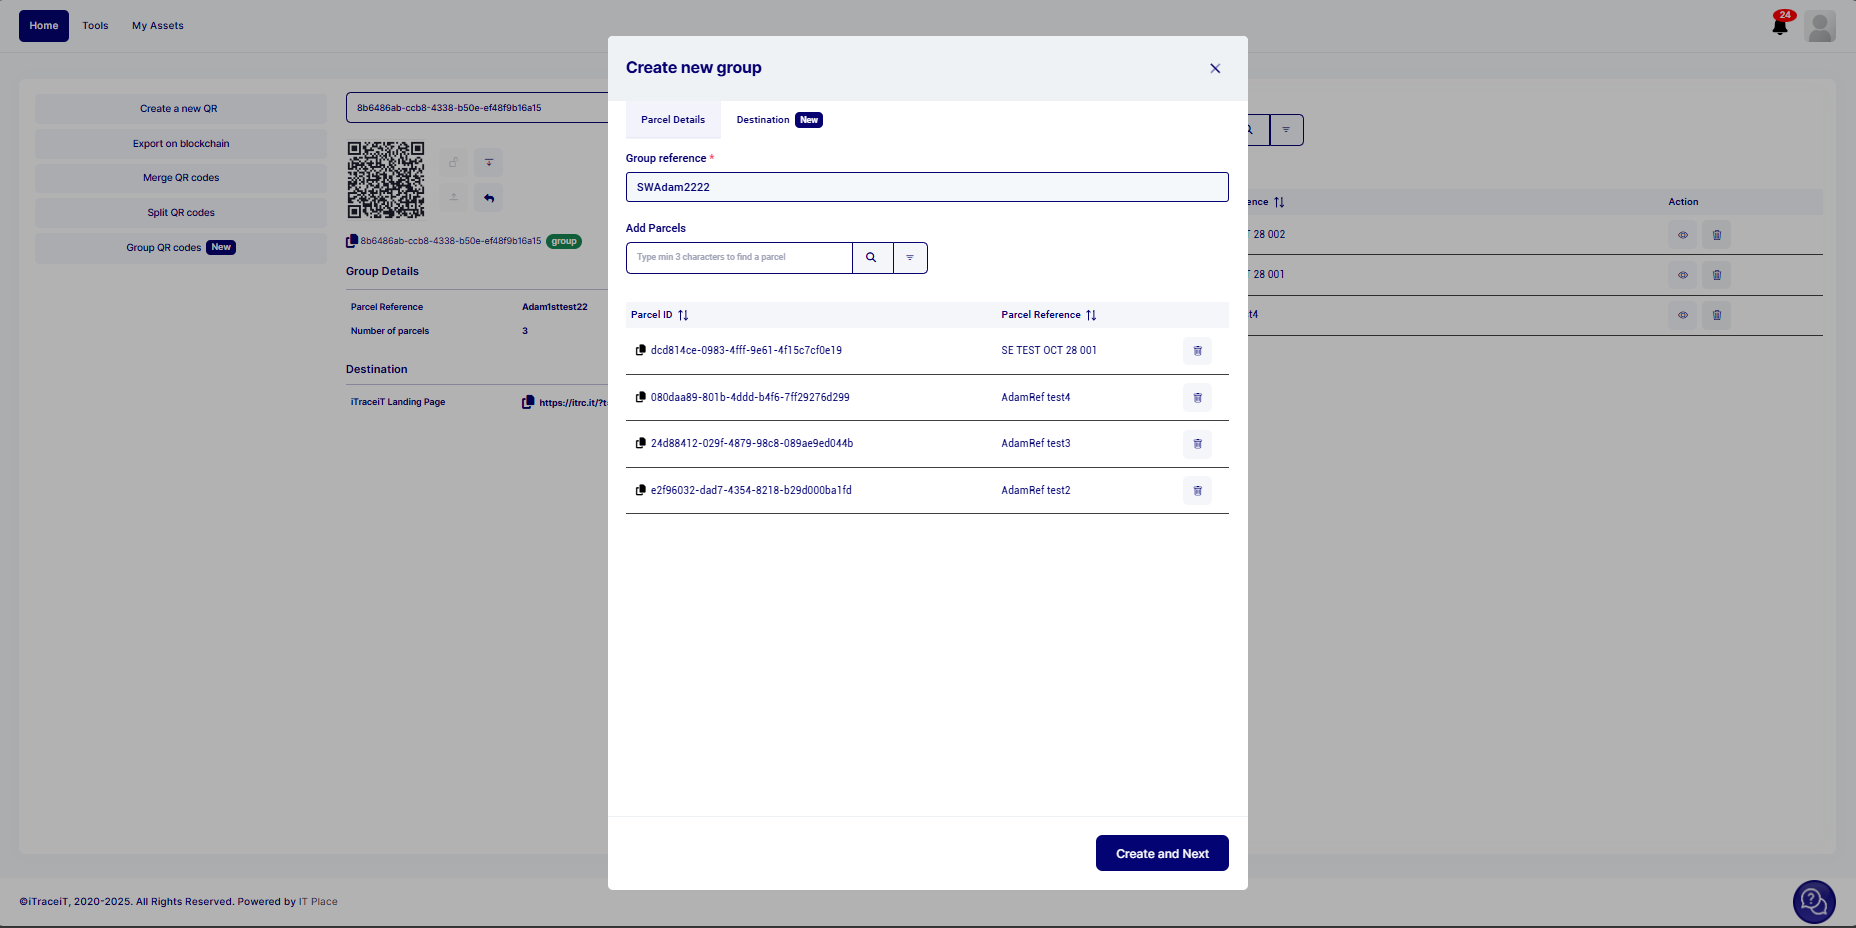Remove AdamRef test4 parcel from list
Image resolution: width=1856 pixels, height=928 pixels.
pos(1197,398)
